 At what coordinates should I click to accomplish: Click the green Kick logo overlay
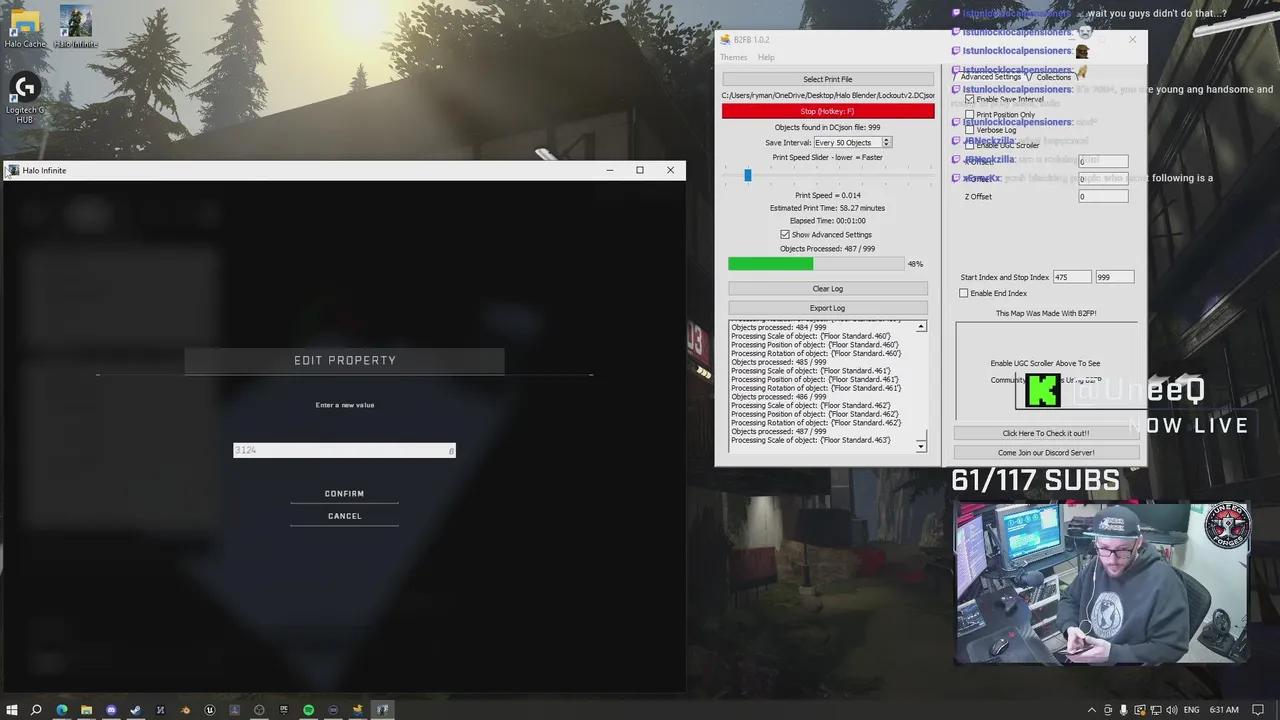coord(1043,390)
